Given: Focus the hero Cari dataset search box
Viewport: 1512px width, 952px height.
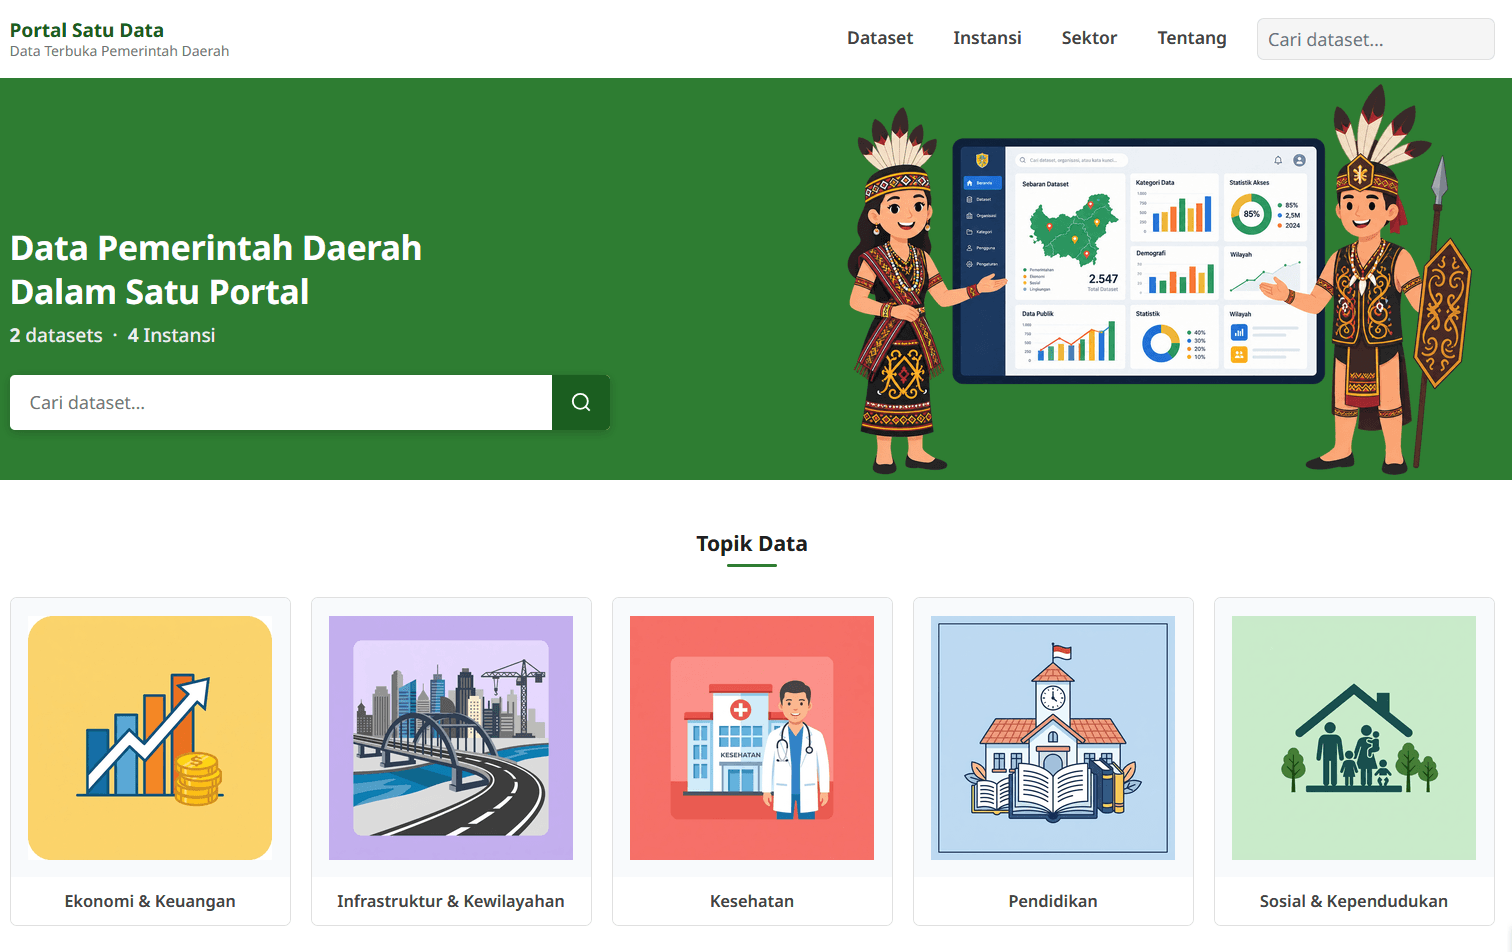Looking at the screenshot, I should coord(281,402).
